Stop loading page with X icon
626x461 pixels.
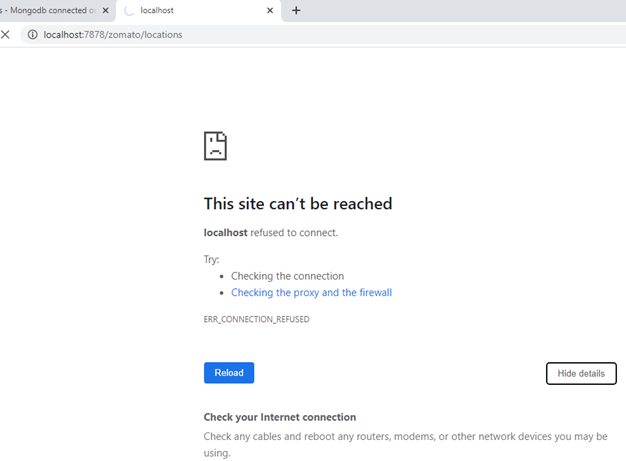5,35
